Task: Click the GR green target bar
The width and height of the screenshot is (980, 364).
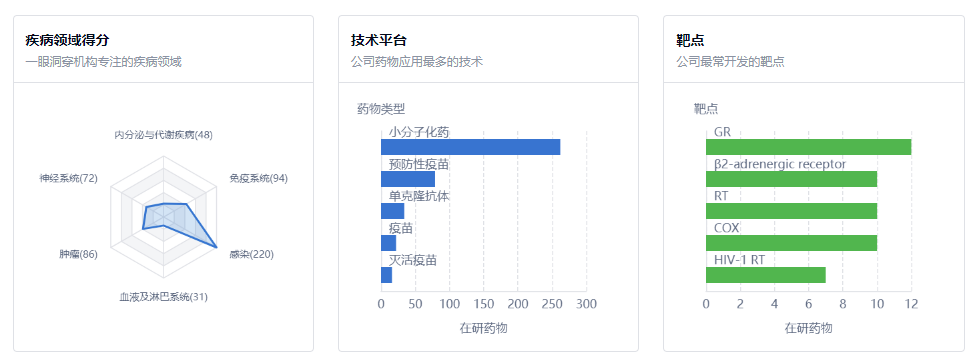Action: pyautogui.click(x=809, y=147)
